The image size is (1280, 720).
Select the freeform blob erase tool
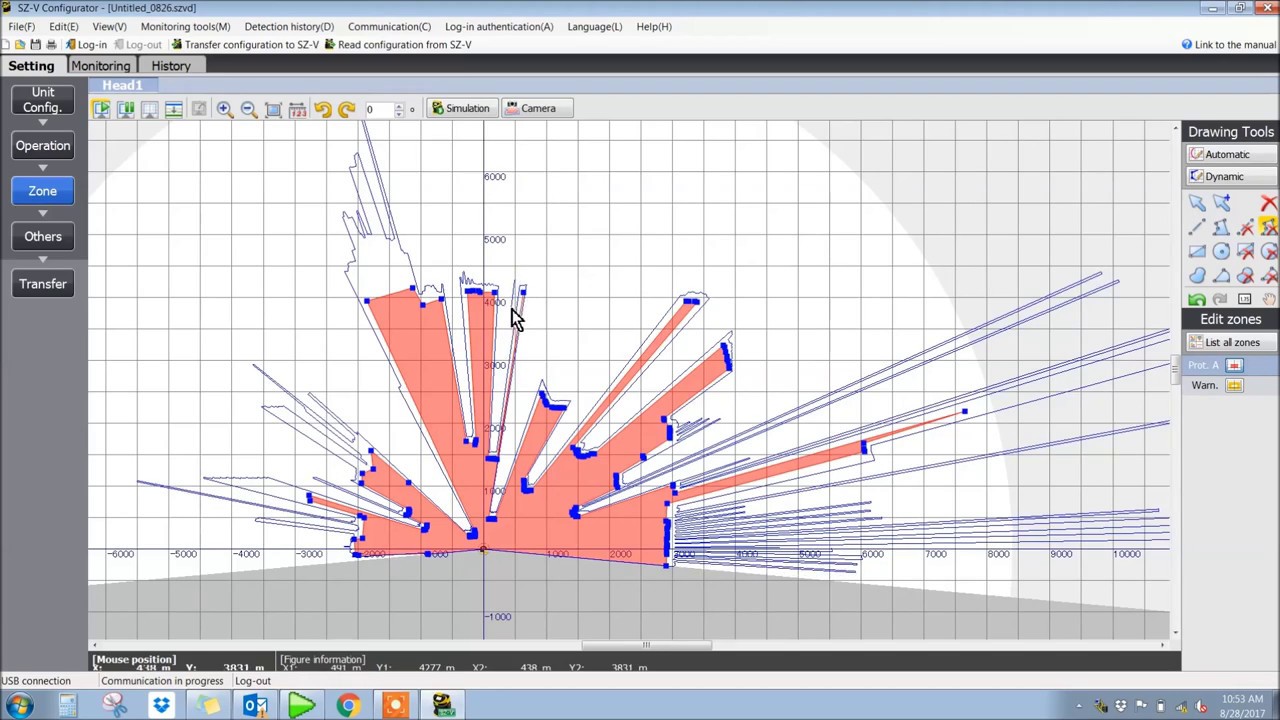1245,276
